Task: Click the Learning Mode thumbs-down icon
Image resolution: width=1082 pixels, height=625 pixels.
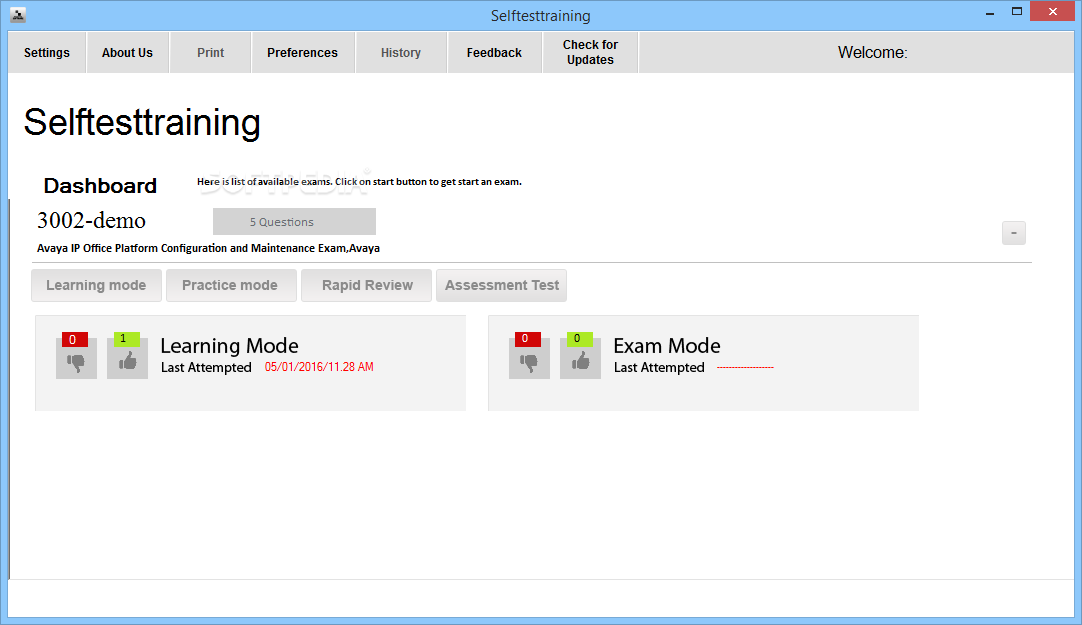Action: click(76, 361)
